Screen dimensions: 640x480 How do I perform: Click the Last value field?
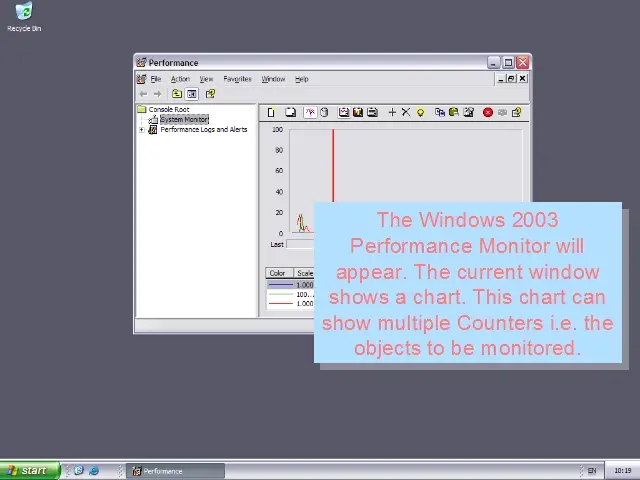300,244
